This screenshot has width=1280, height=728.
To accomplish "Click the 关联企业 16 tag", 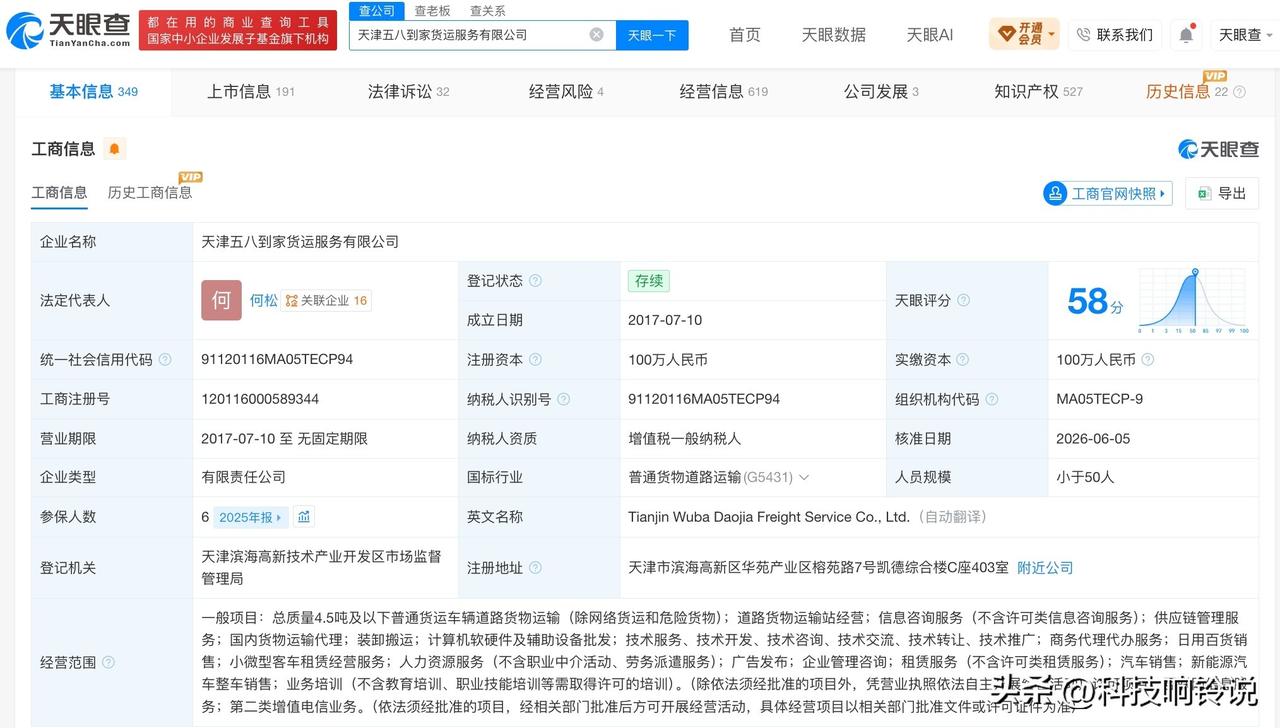I will [x=326, y=300].
